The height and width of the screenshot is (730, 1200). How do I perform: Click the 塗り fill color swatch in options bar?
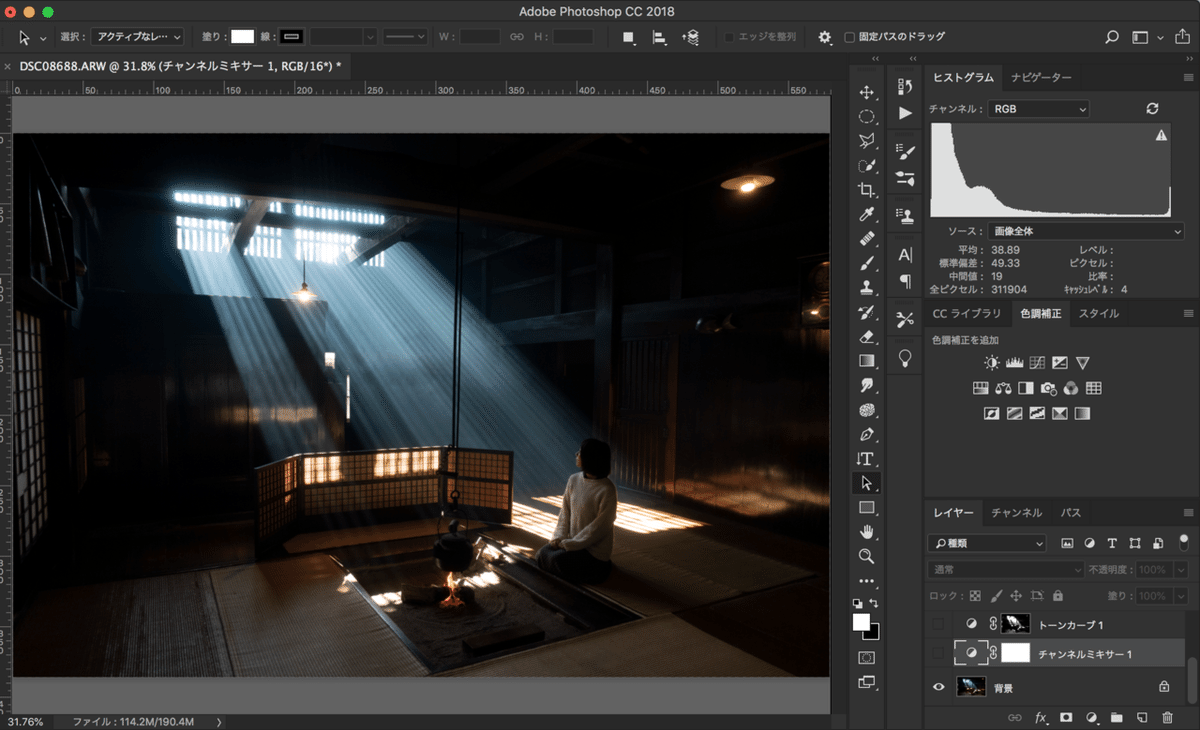coord(243,37)
